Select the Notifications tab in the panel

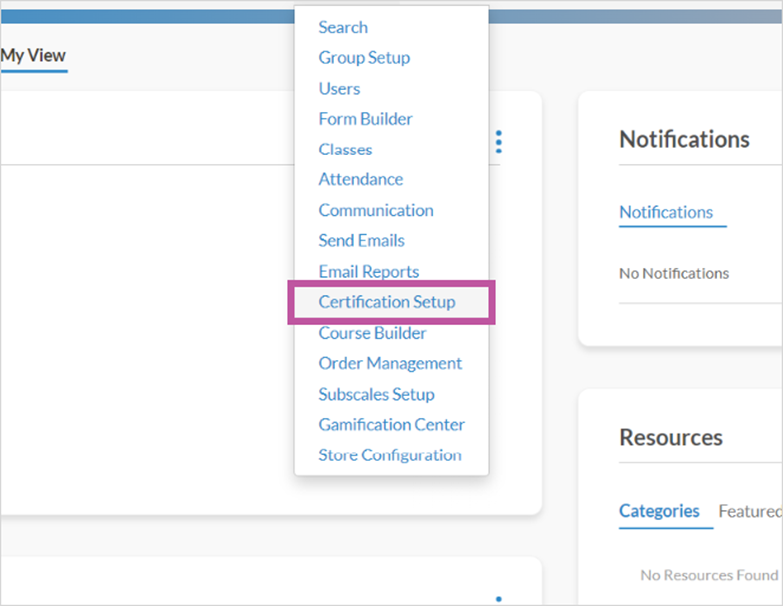click(x=666, y=213)
